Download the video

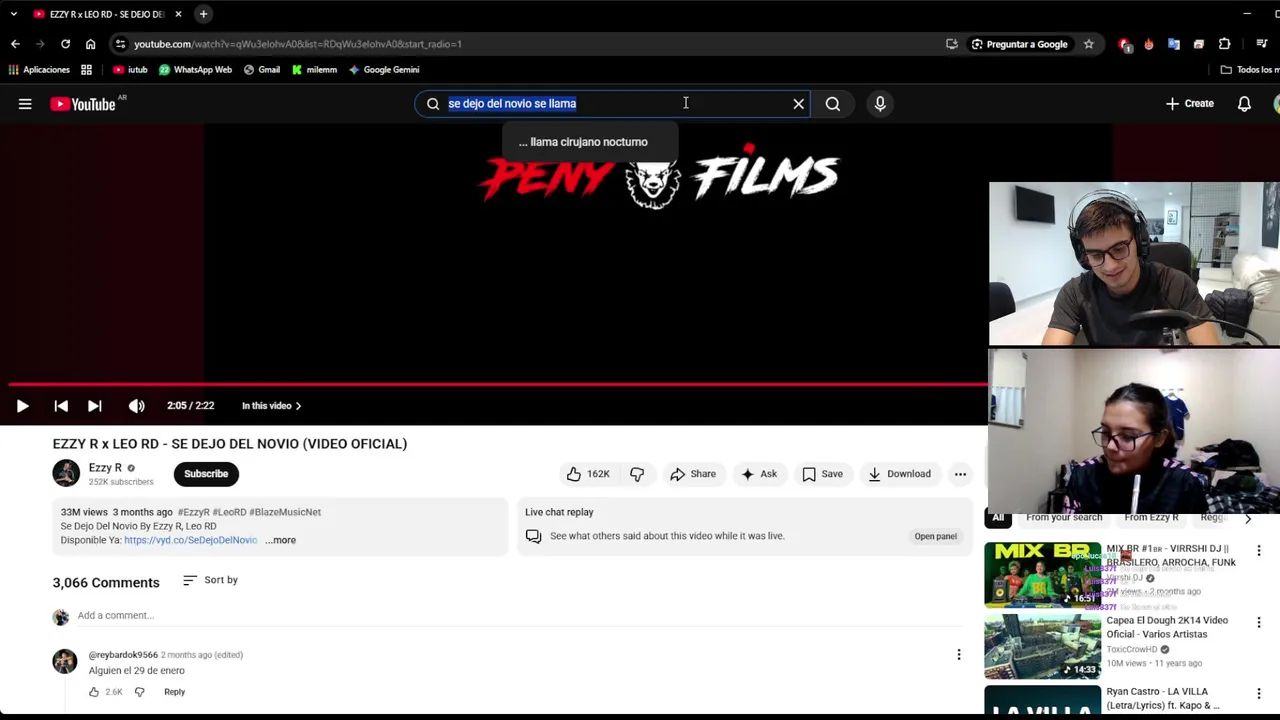pyautogui.click(x=899, y=474)
